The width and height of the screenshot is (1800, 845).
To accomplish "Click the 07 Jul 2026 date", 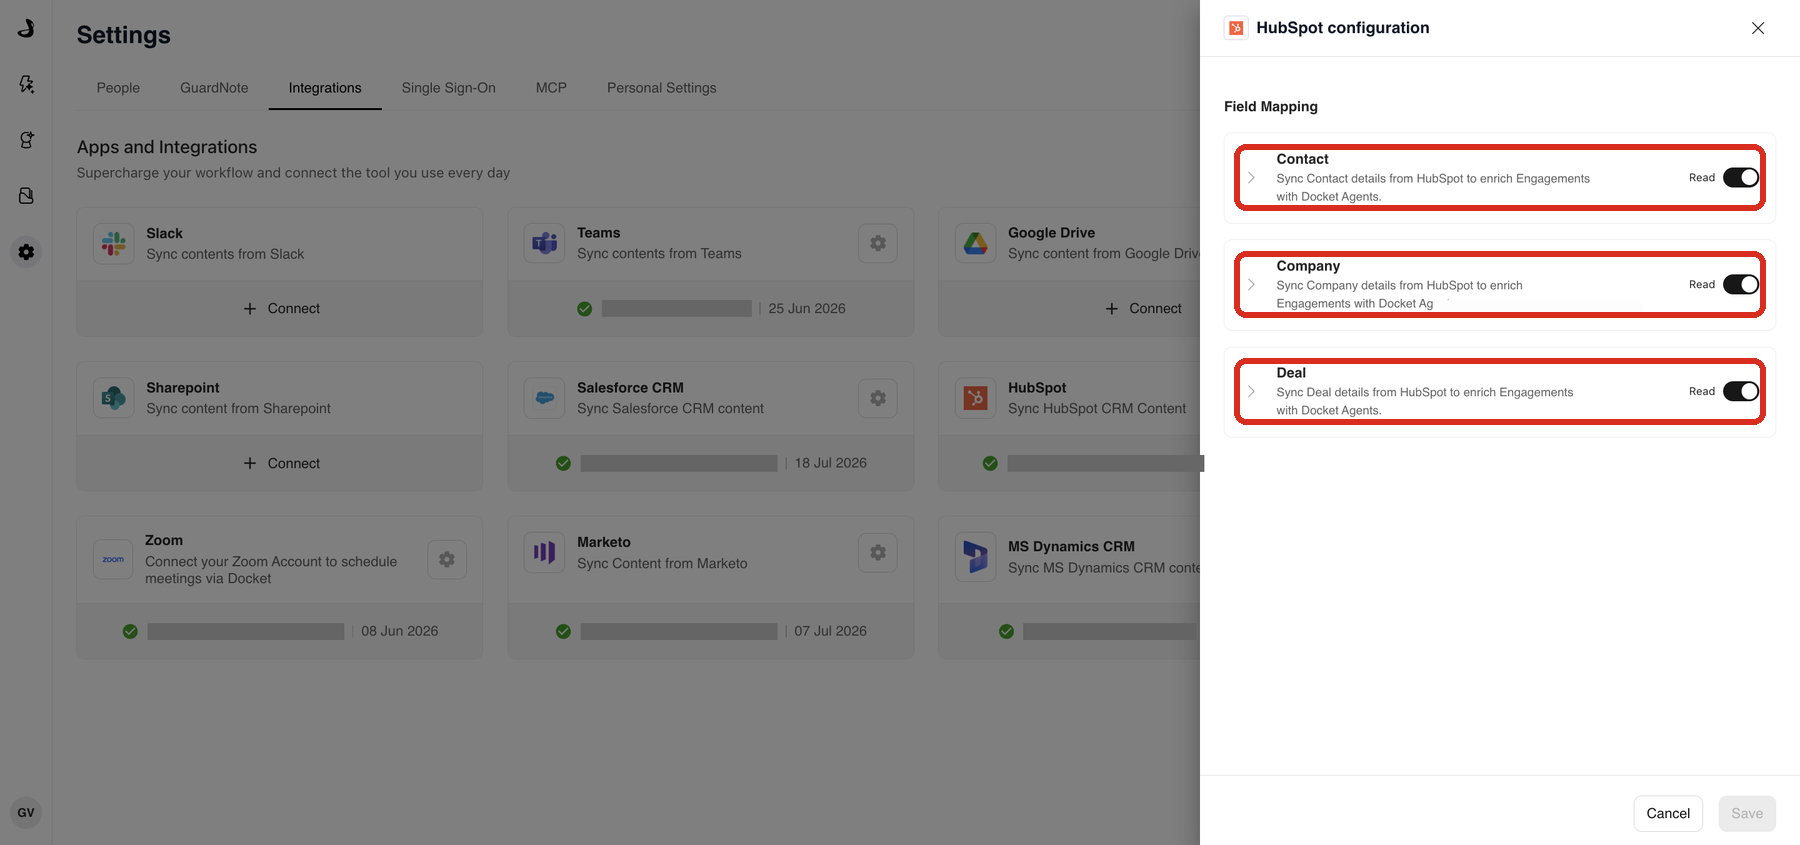I will (831, 631).
